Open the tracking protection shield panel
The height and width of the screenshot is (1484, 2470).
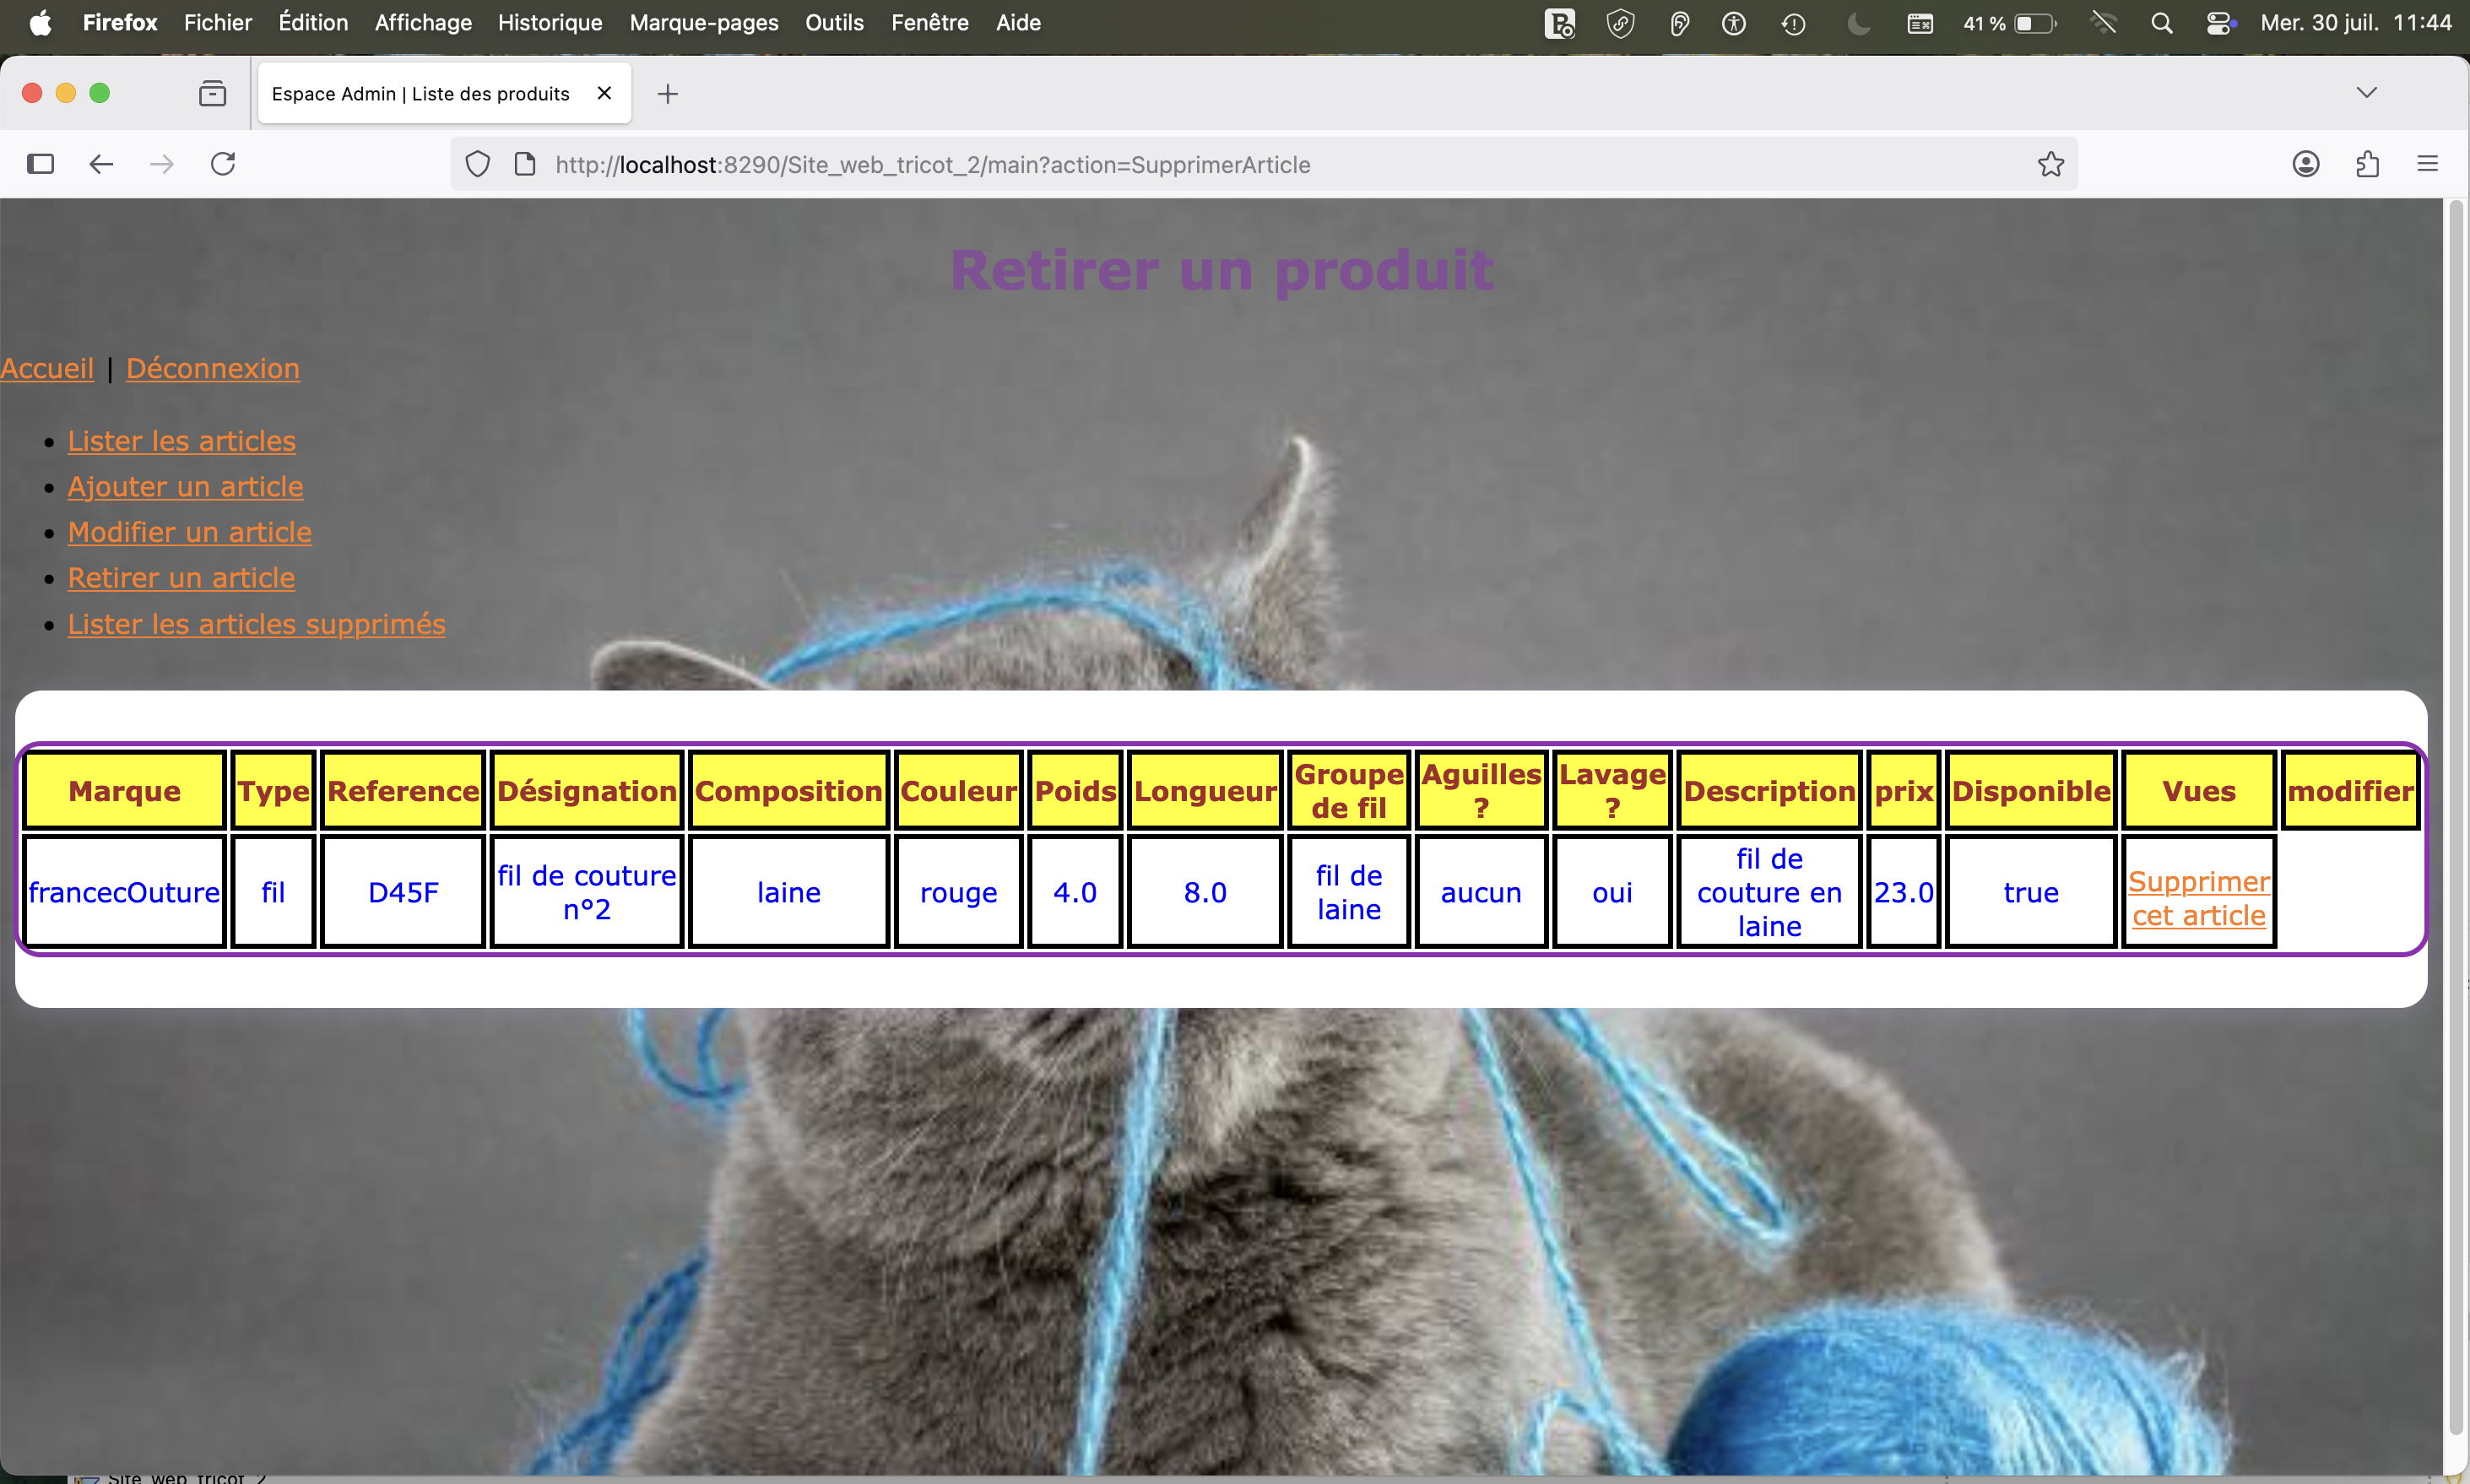477,164
